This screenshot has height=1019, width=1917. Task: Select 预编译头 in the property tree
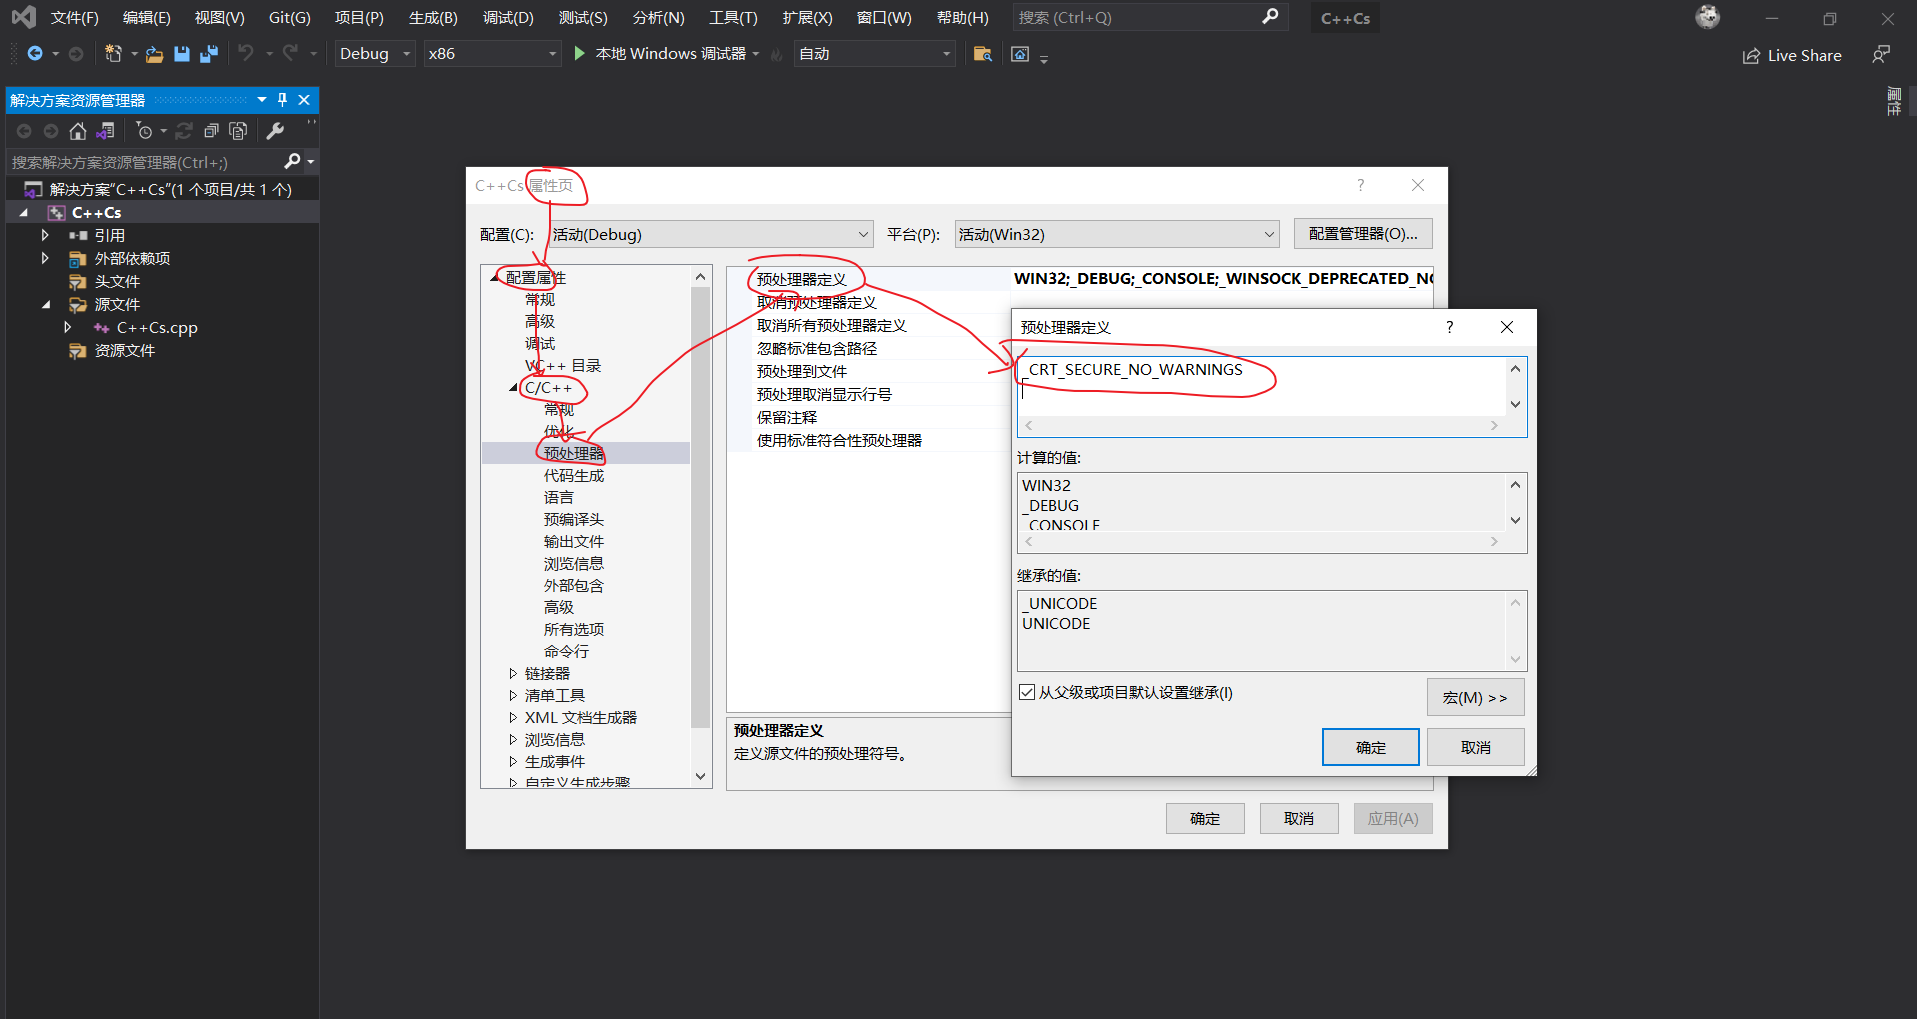point(574,520)
